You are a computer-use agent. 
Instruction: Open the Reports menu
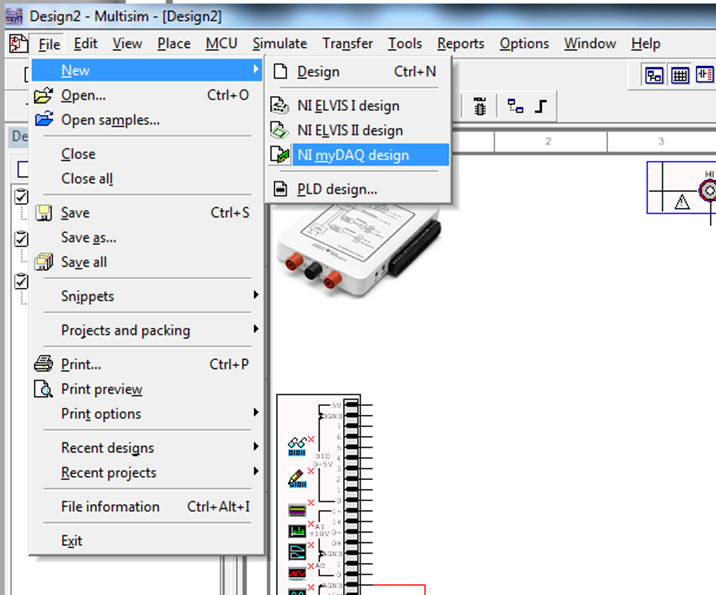tap(461, 44)
